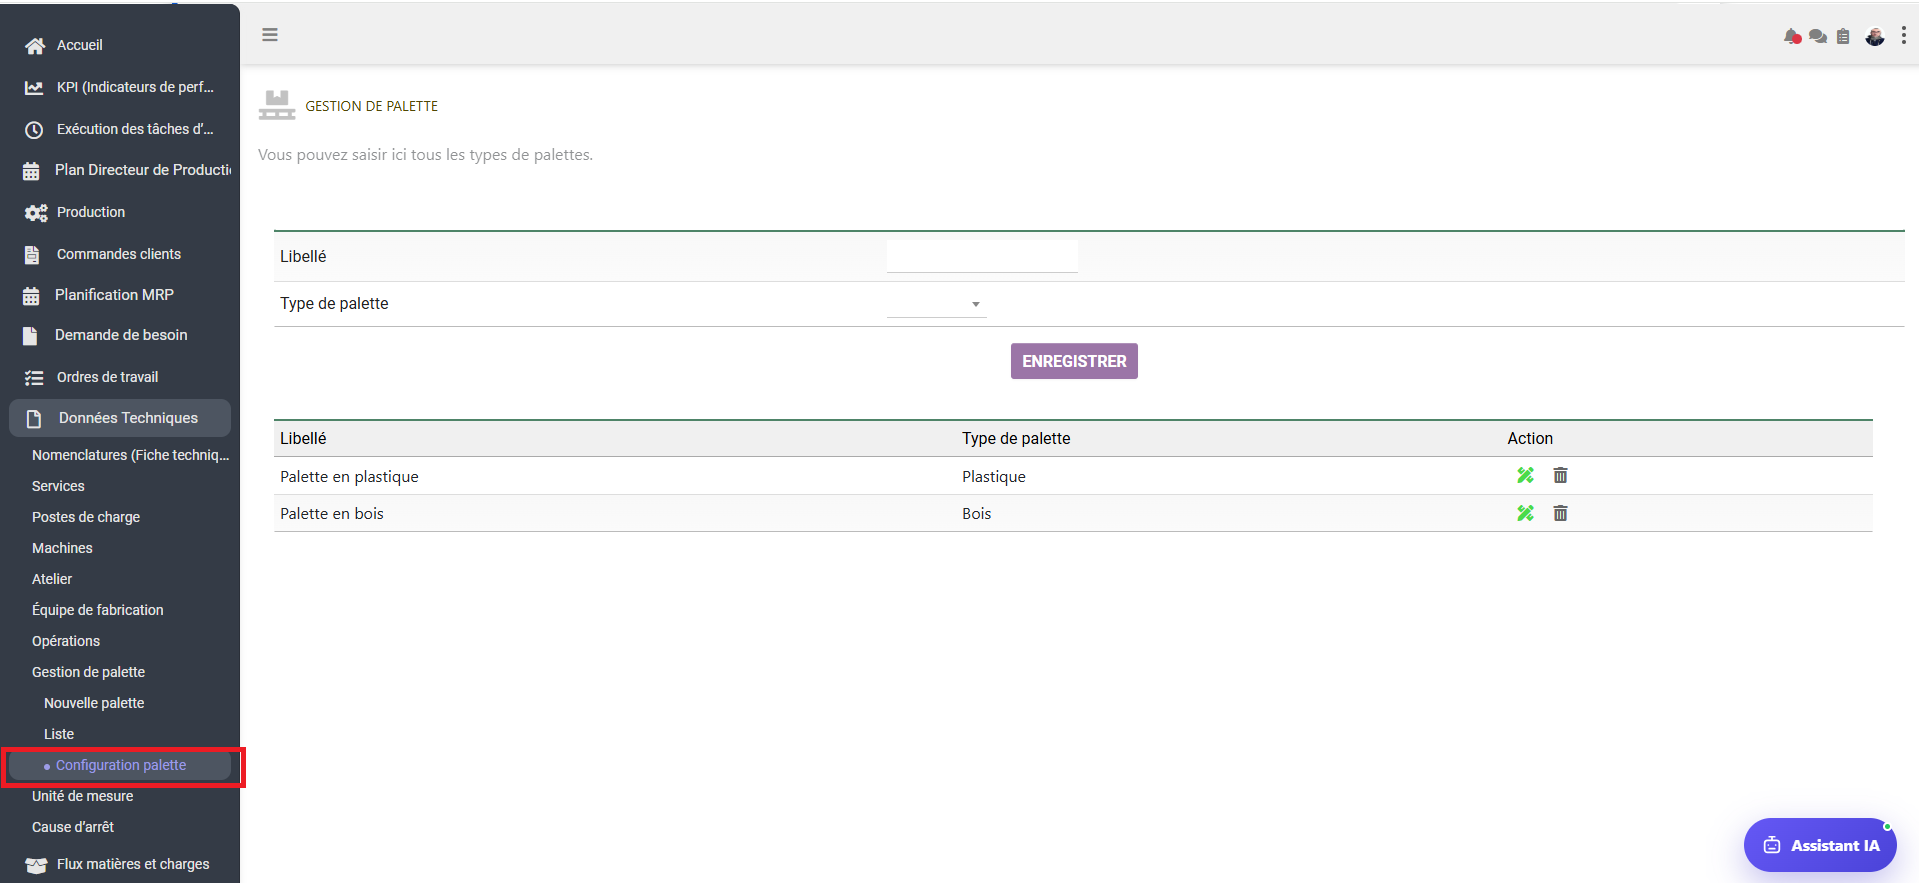Open Plan Directeur de Production menu
The width and height of the screenshot is (1919, 883).
coord(143,170)
